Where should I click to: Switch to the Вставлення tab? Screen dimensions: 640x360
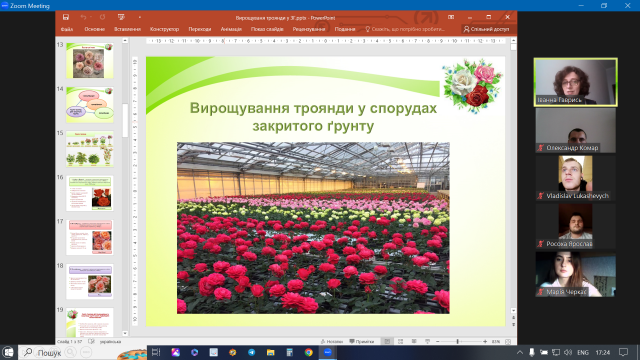tap(127, 29)
